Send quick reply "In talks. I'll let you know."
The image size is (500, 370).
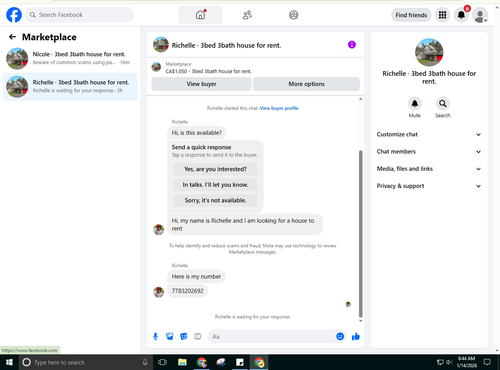click(215, 185)
